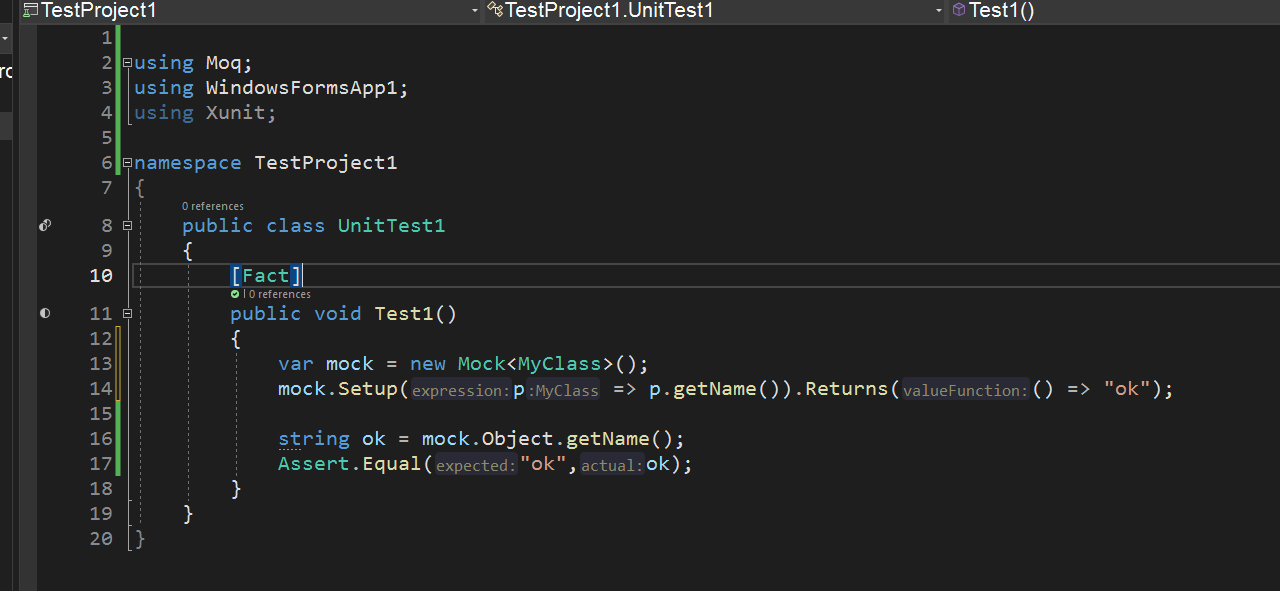Open the TestProject1 project navigation dropdown
Screen dimensions: 1280x591
pos(250,11)
